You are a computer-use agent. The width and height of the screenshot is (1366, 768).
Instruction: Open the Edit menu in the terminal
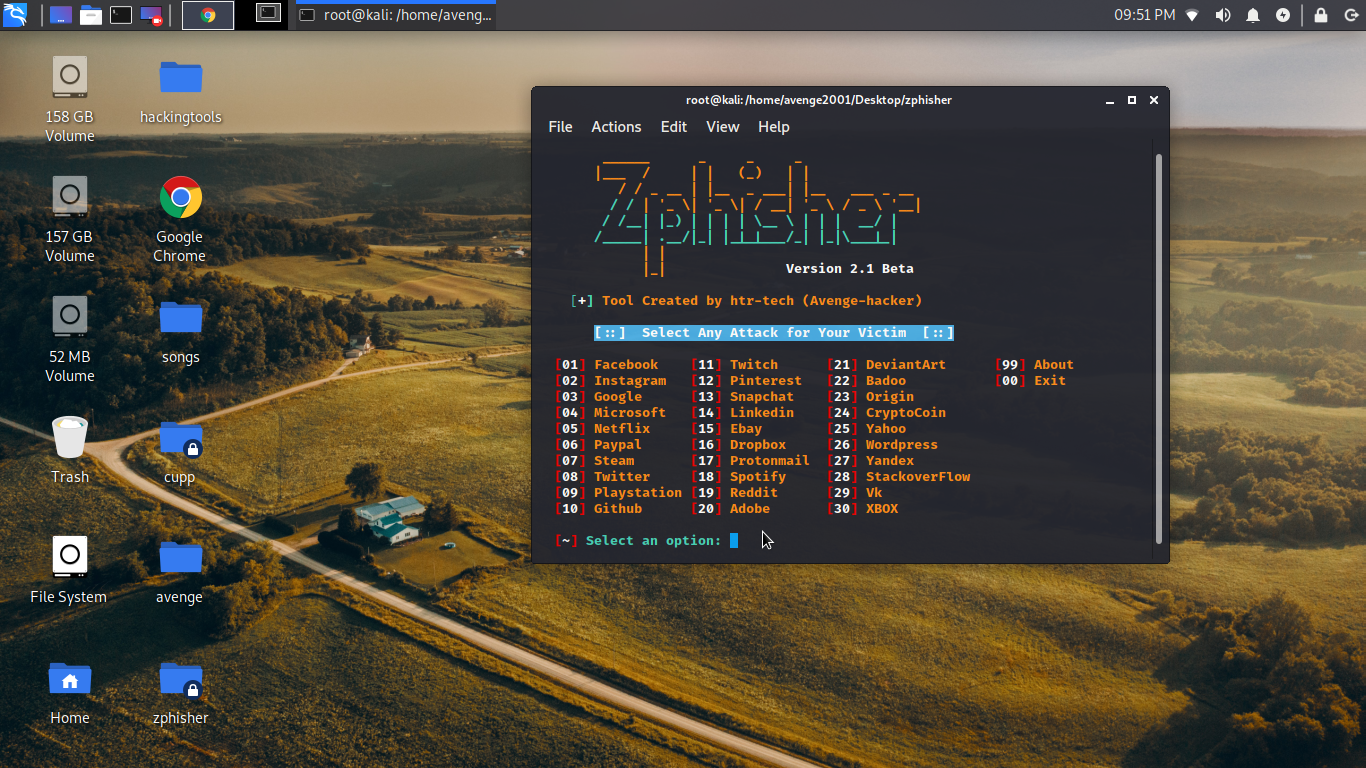click(674, 127)
